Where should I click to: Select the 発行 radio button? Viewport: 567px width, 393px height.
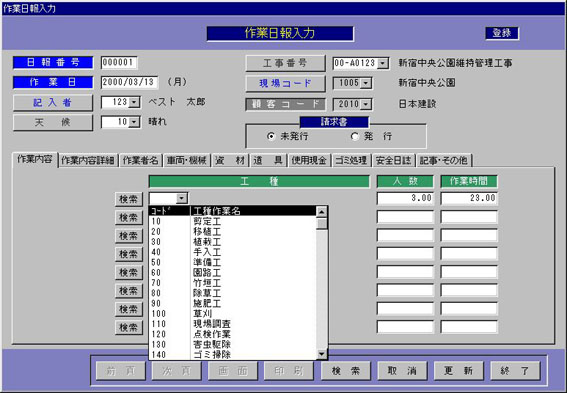pos(354,136)
